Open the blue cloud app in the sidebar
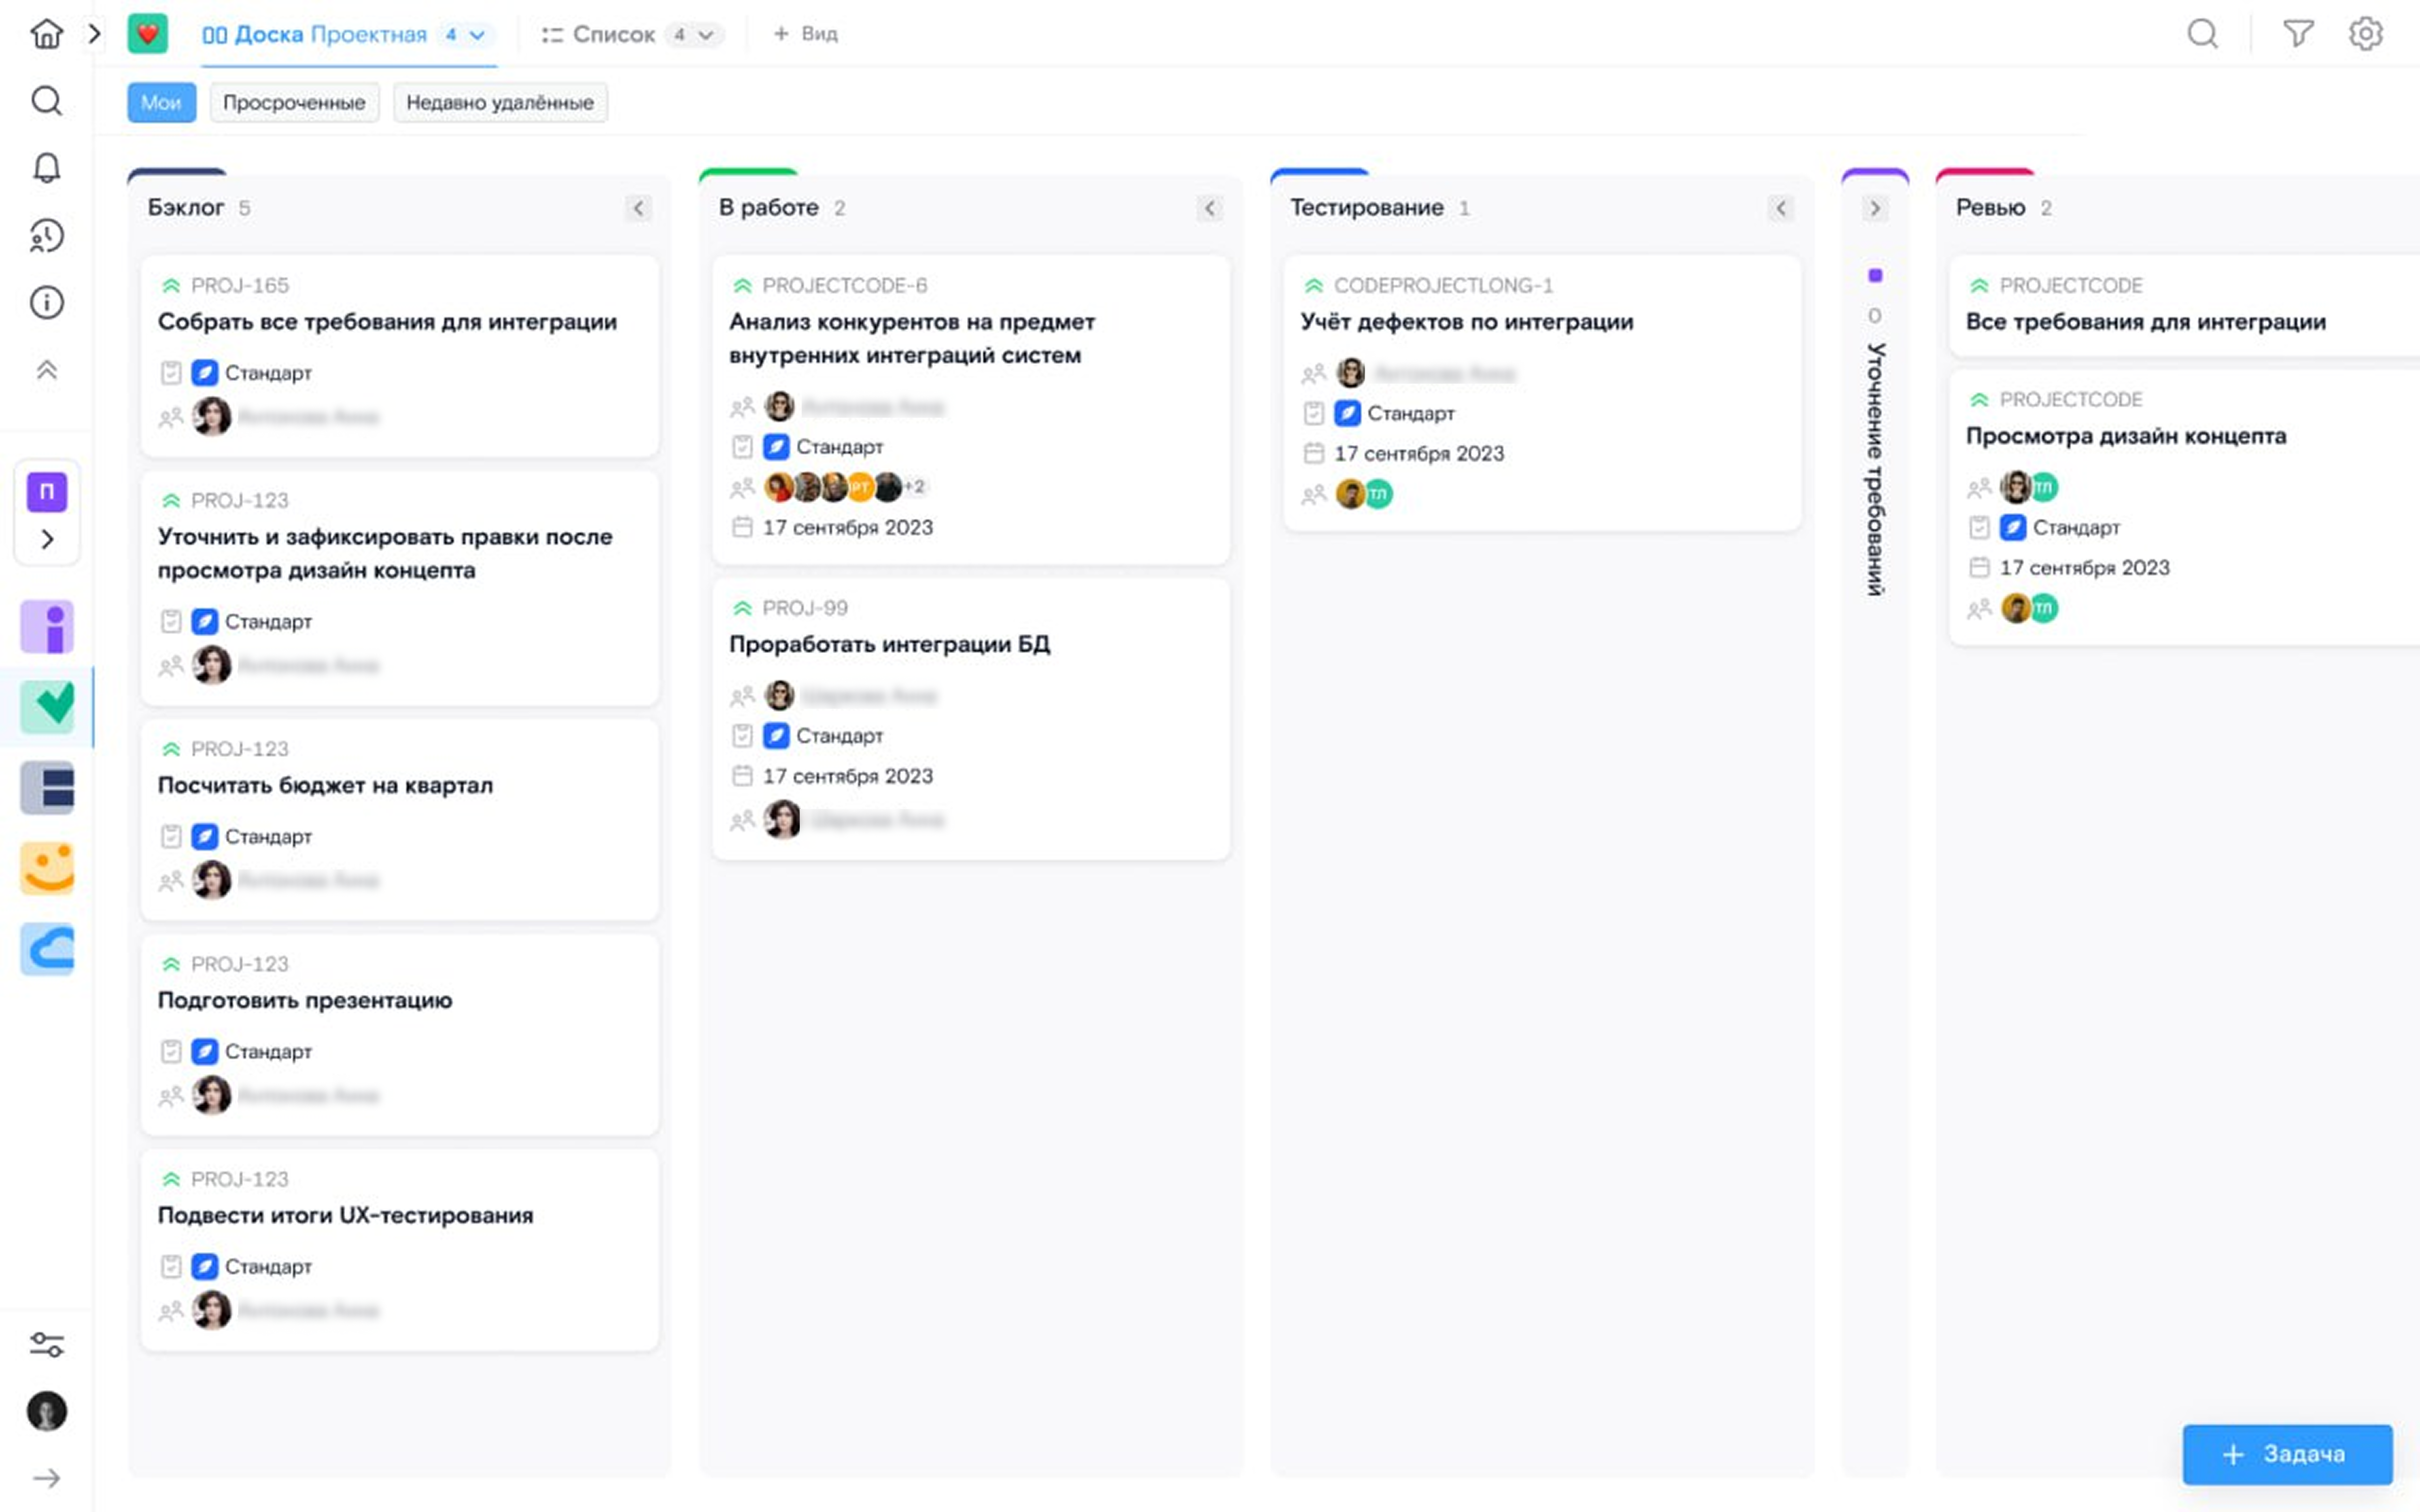2420x1512 pixels. (47, 948)
